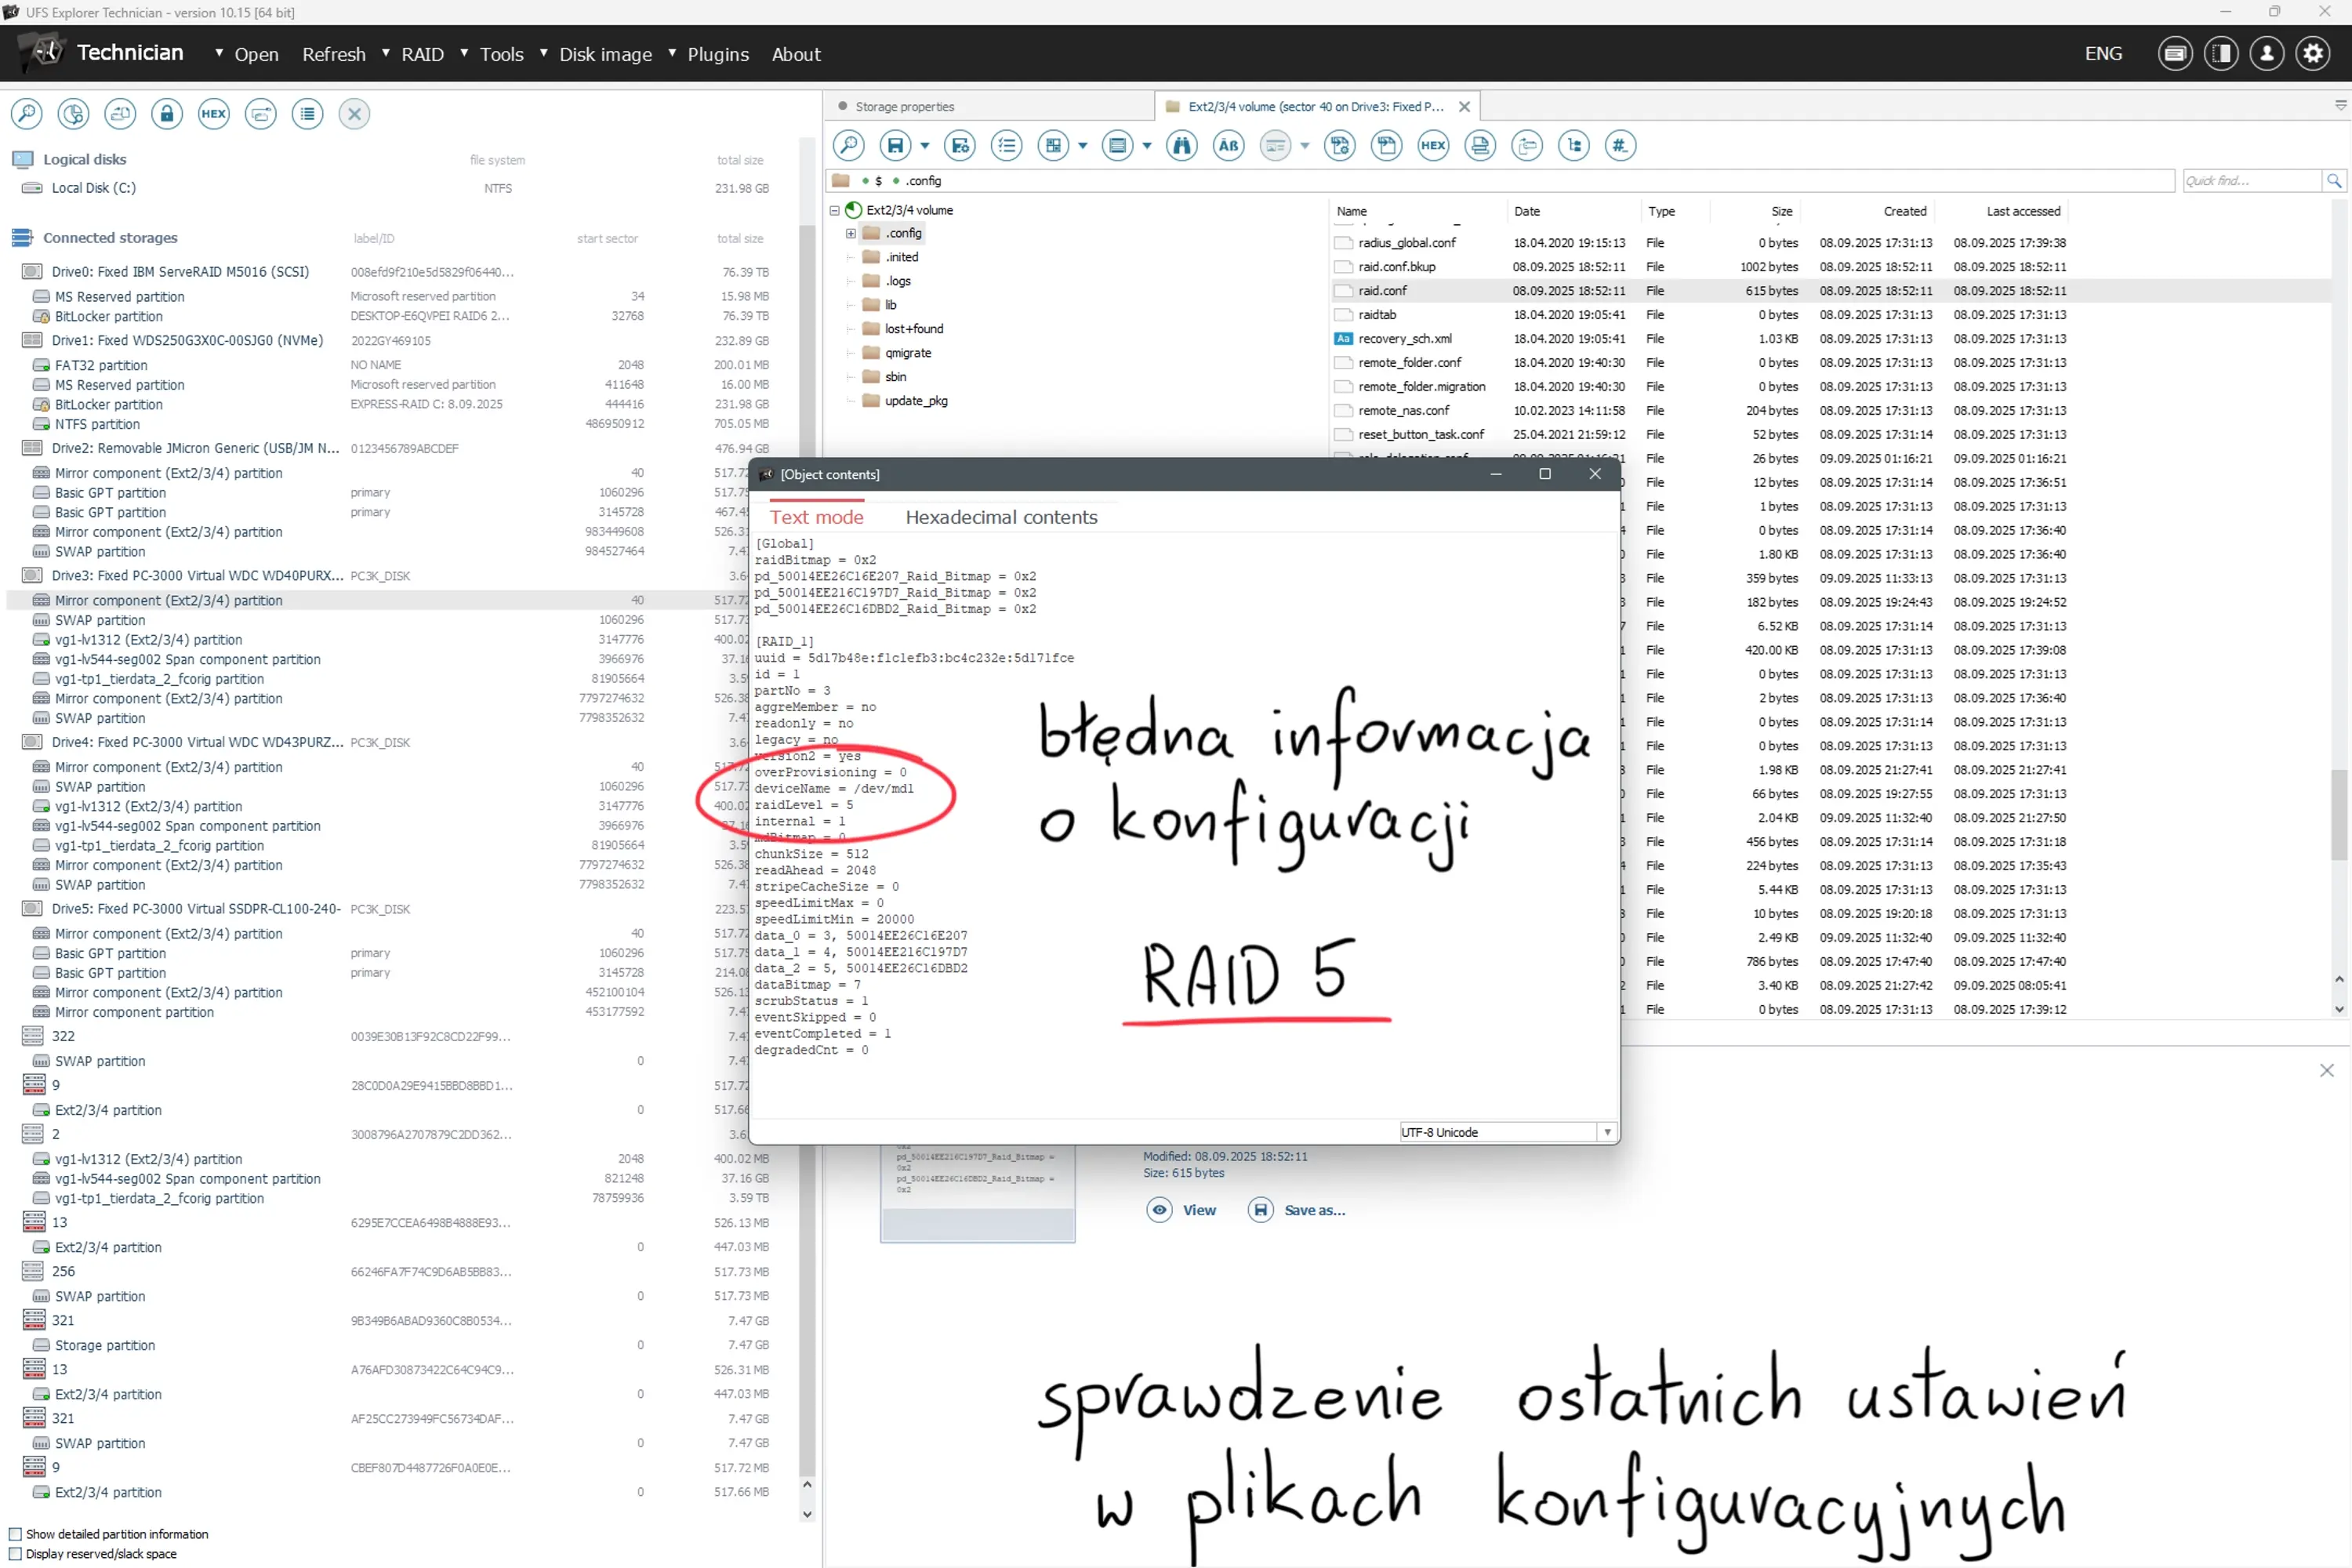Enable Show detailed partition information
Viewport: 2352px width, 1568px height.
coord(15,1534)
